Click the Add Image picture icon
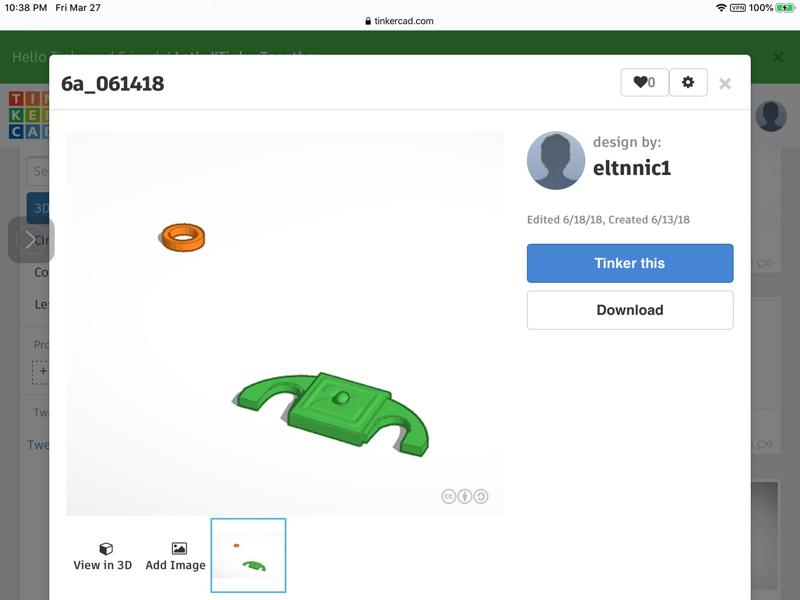Screen dimensions: 800x600 tap(179, 548)
